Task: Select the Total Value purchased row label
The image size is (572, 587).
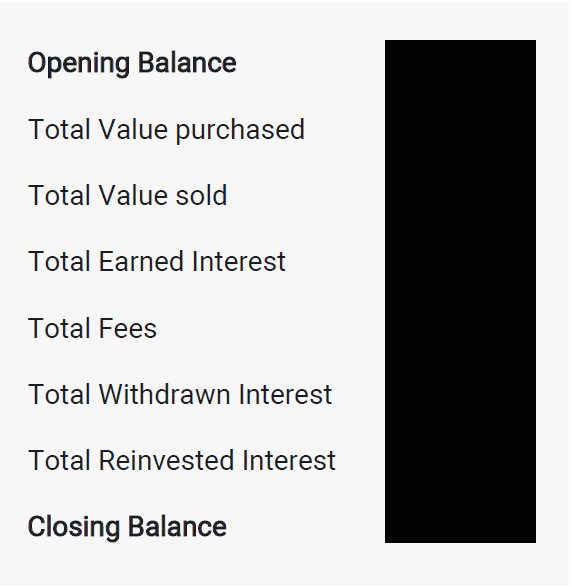Action: point(166,130)
